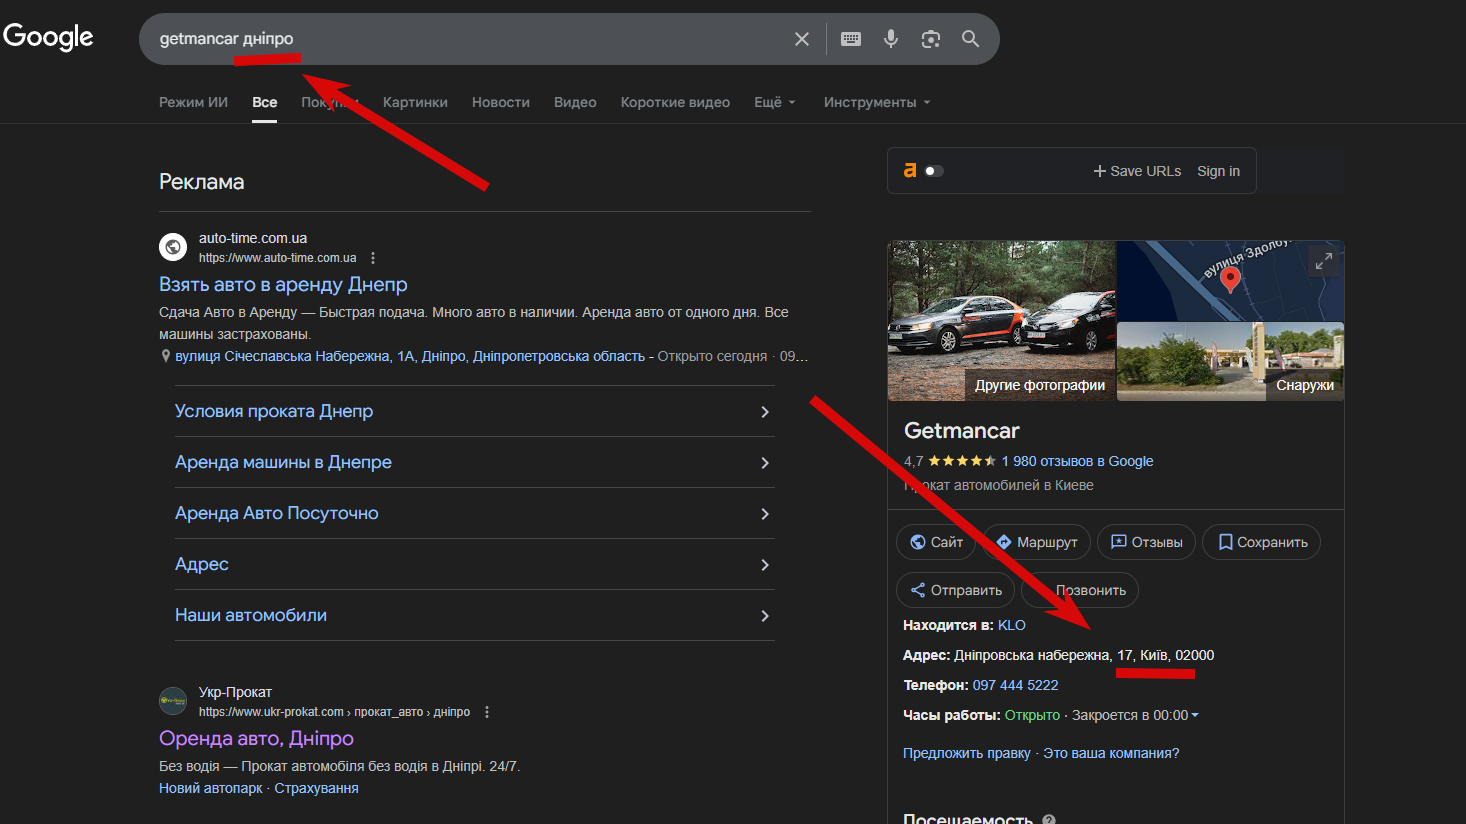This screenshot has height=824, width=1466.
Task: Open the Инструменты dropdown
Action: [877, 102]
